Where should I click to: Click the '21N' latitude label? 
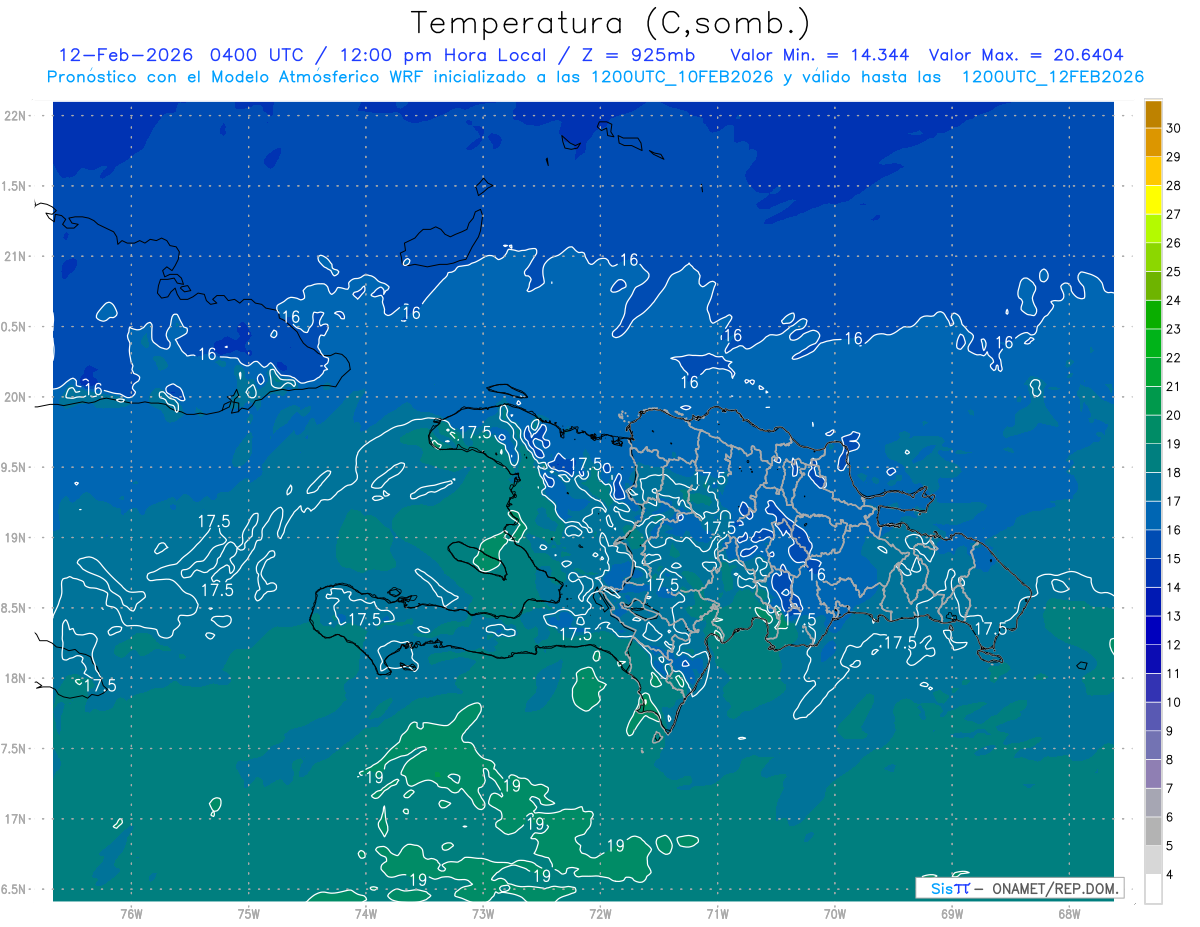(x=15, y=256)
